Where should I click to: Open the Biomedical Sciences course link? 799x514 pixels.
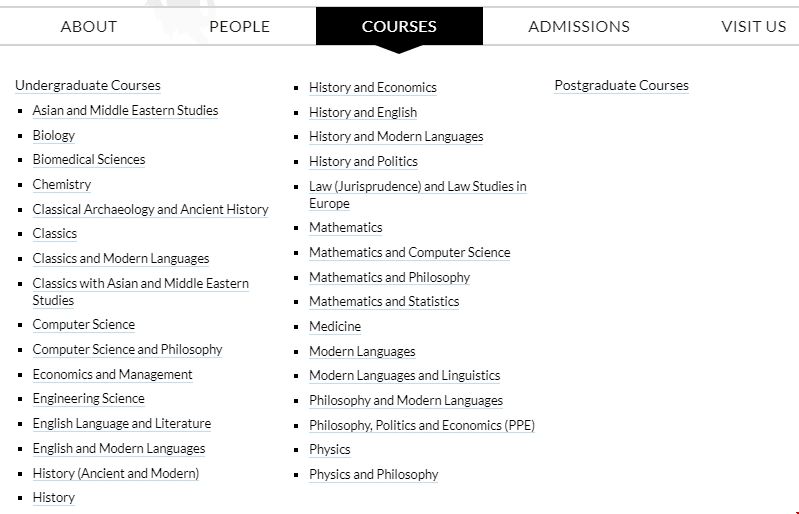click(x=89, y=160)
